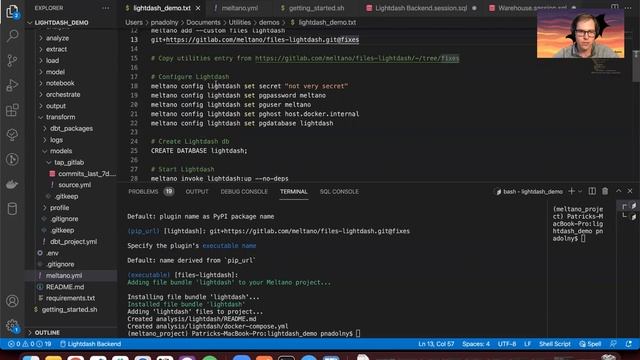Image resolution: width=640 pixels, height=360 pixels.
Task: Close the lightdash_demo.txt tab
Action: pyautogui.click(x=198, y=8)
